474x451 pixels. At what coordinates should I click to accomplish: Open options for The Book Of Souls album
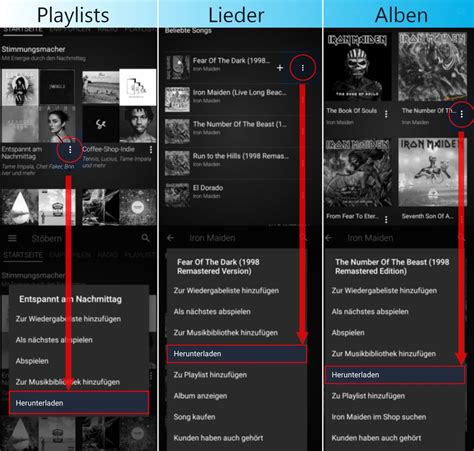pyautogui.click(x=386, y=114)
